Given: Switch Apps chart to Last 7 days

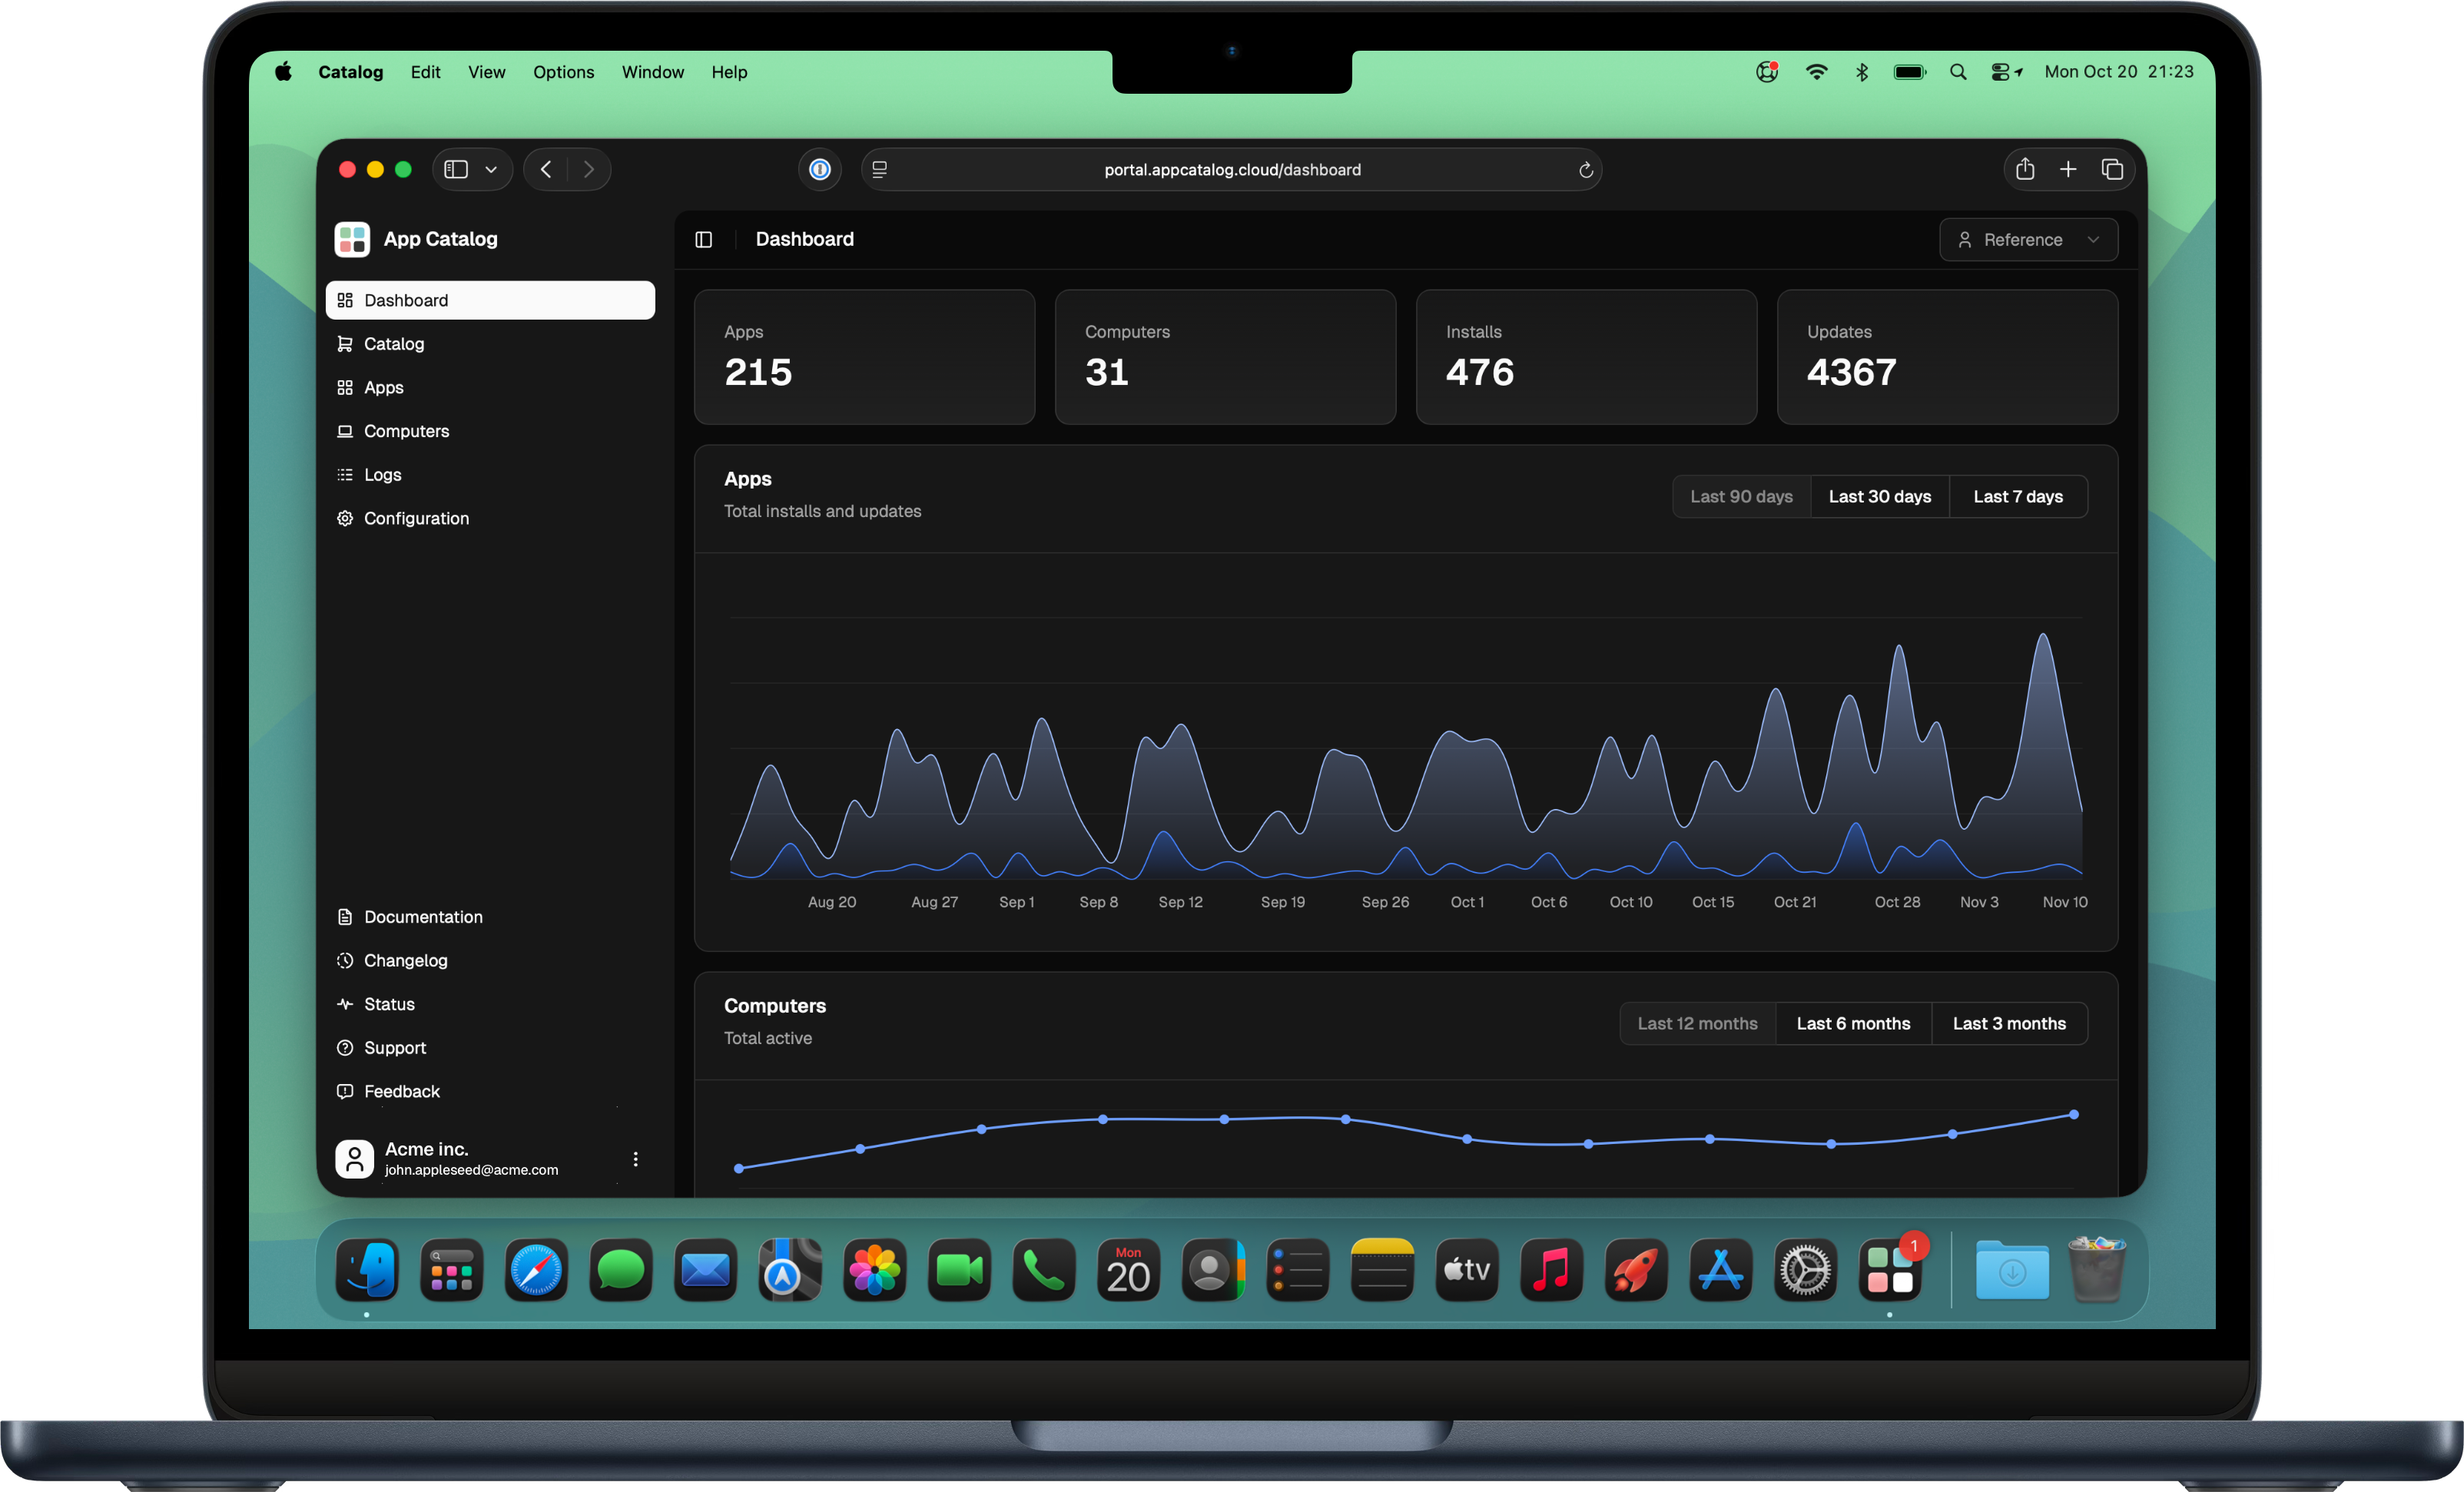Looking at the screenshot, I should [x=2017, y=496].
